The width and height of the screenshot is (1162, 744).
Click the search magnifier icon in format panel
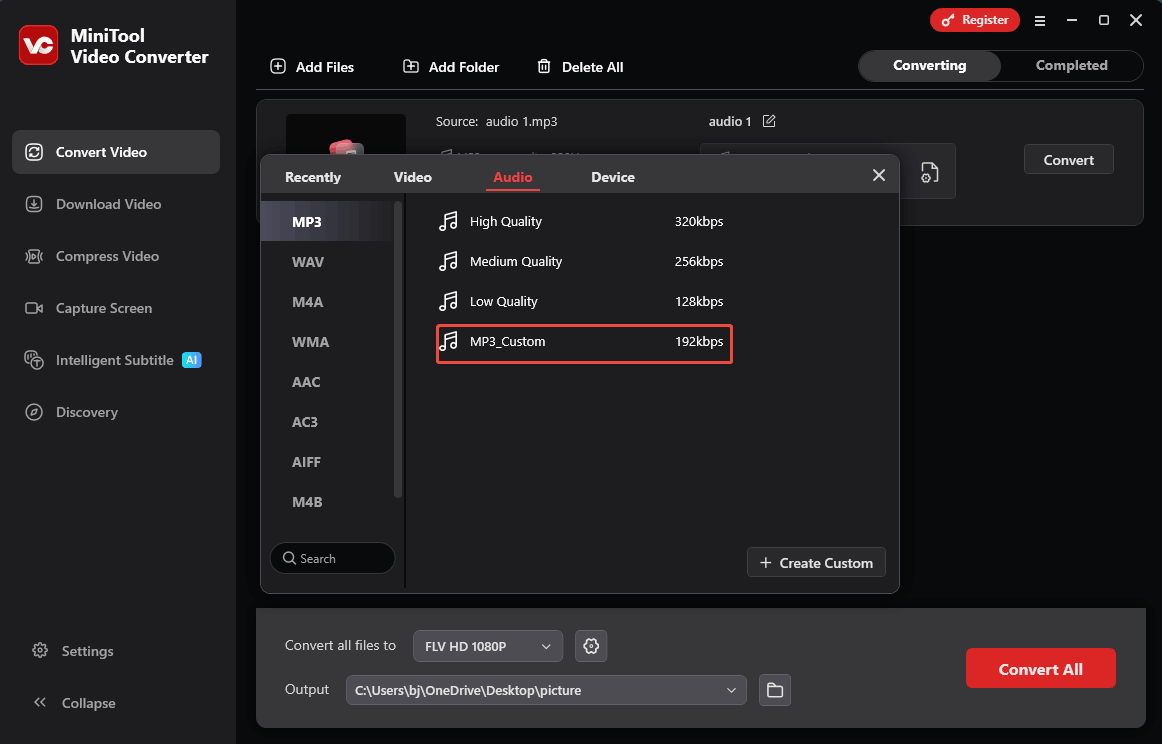click(290, 558)
